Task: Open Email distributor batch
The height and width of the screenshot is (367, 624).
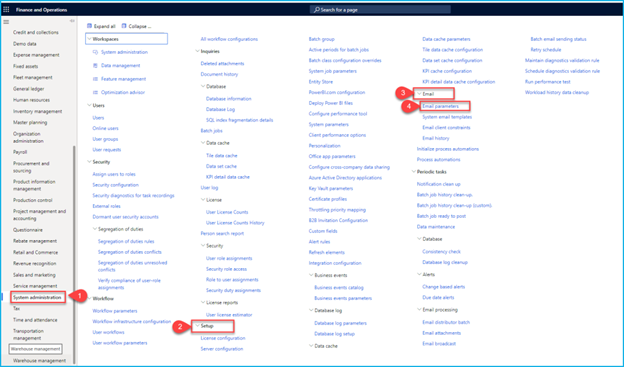Action: 446,322
